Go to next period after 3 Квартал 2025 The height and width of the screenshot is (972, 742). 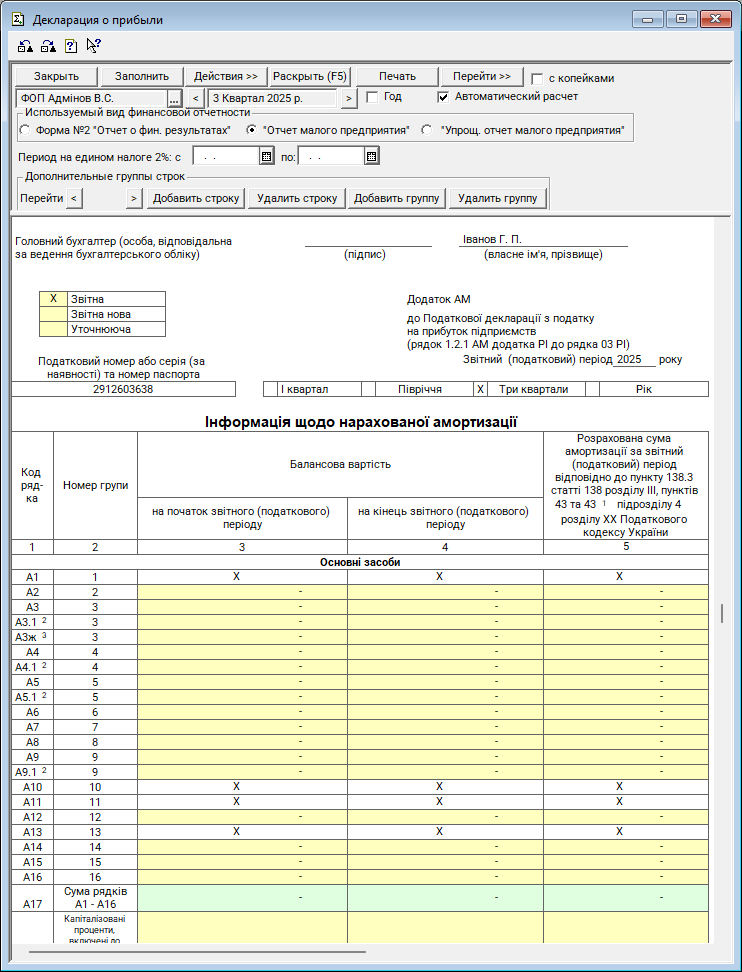coord(348,98)
